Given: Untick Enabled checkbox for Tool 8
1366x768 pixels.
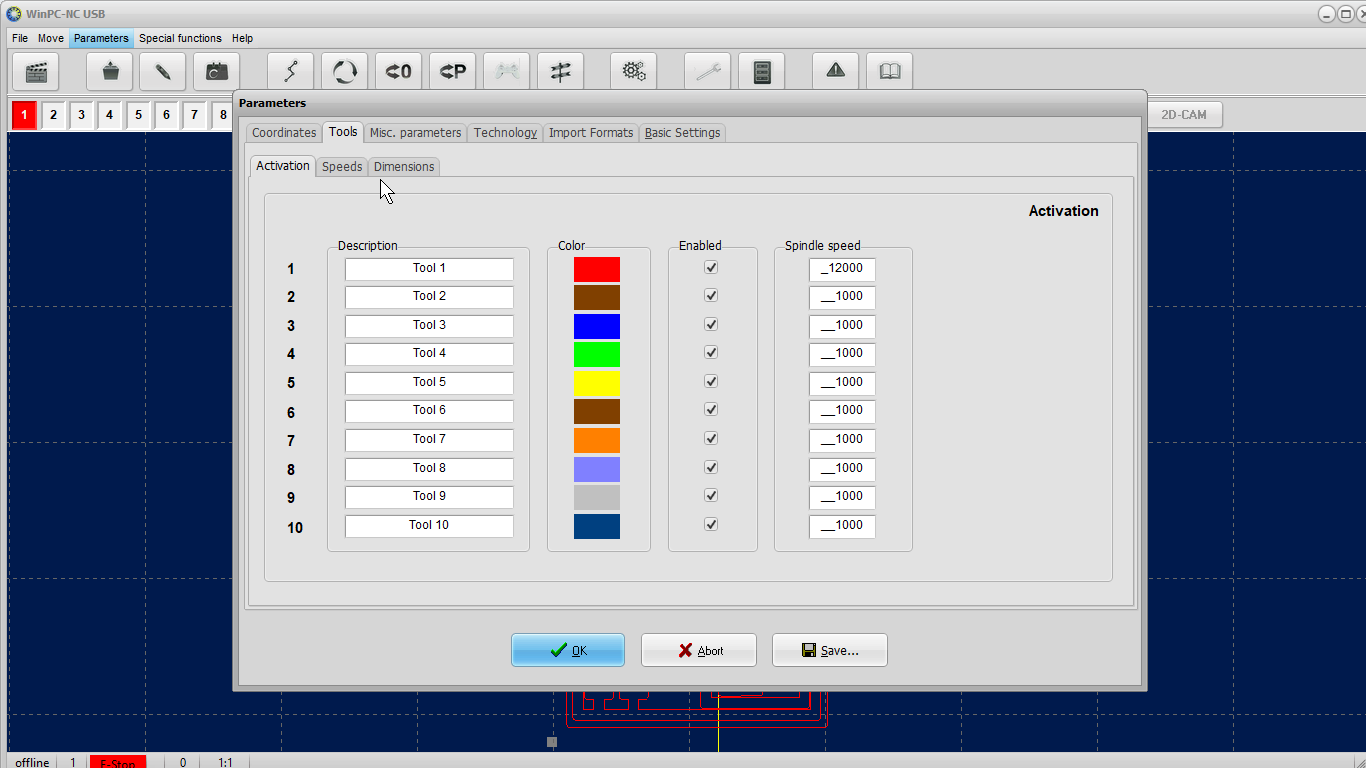Looking at the screenshot, I should click(711, 467).
